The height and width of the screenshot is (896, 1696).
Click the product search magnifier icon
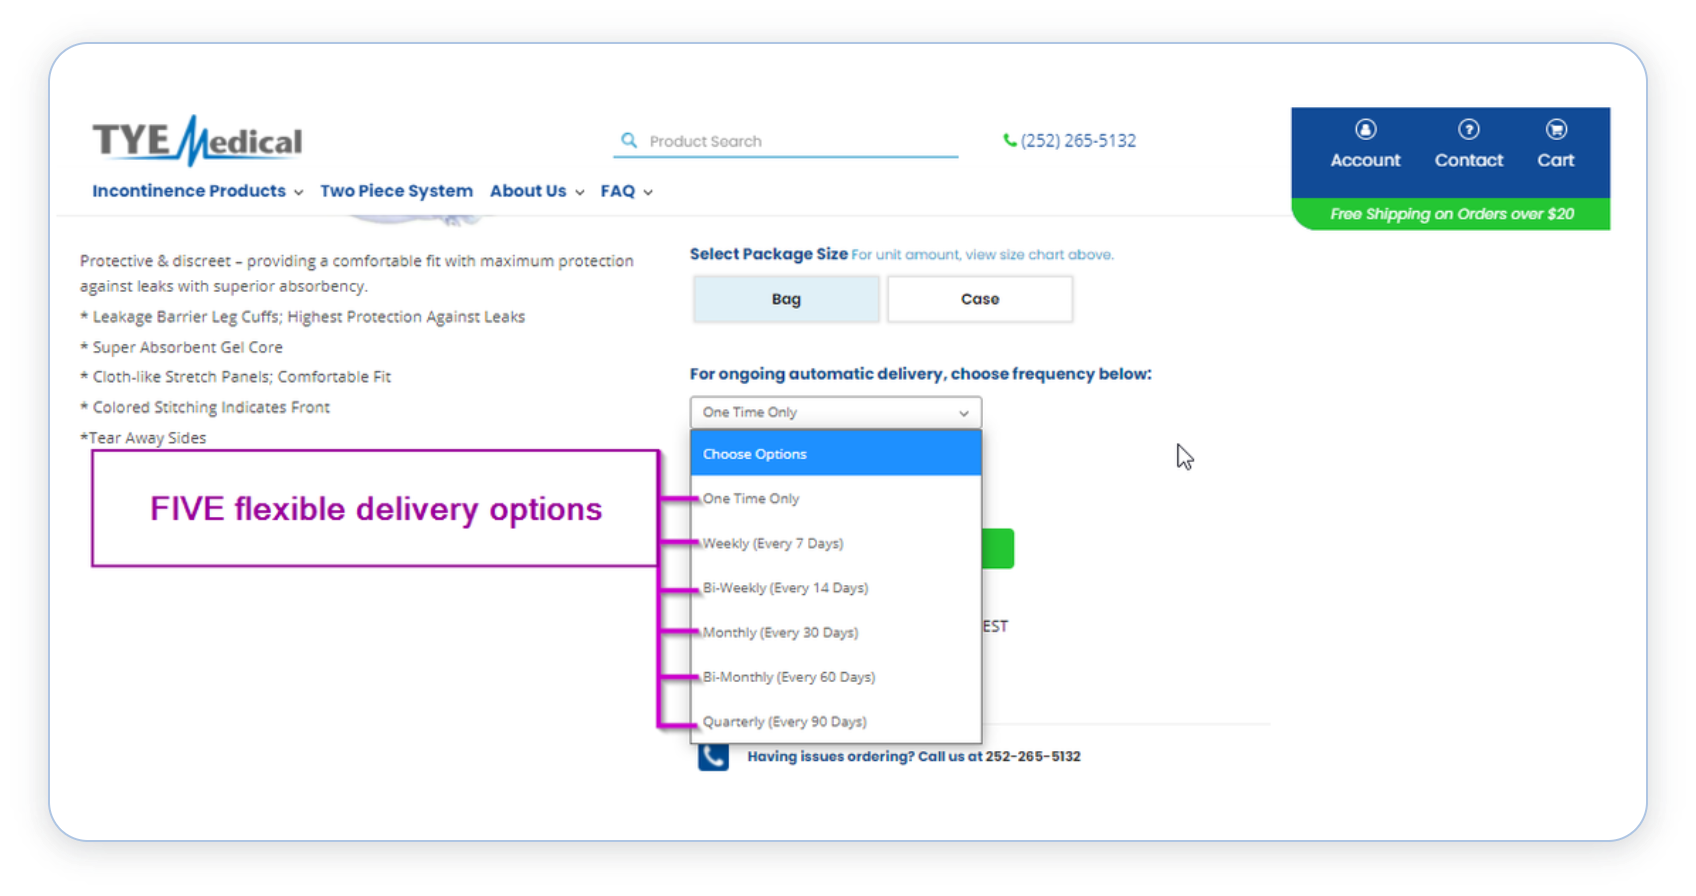(629, 141)
